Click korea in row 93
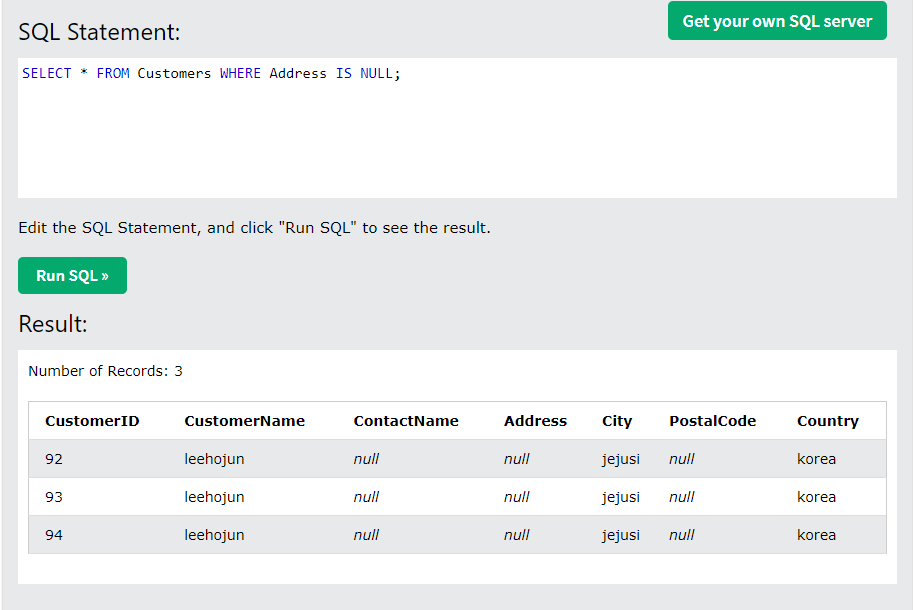This screenshot has width=913, height=610. pyautogui.click(x=816, y=497)
